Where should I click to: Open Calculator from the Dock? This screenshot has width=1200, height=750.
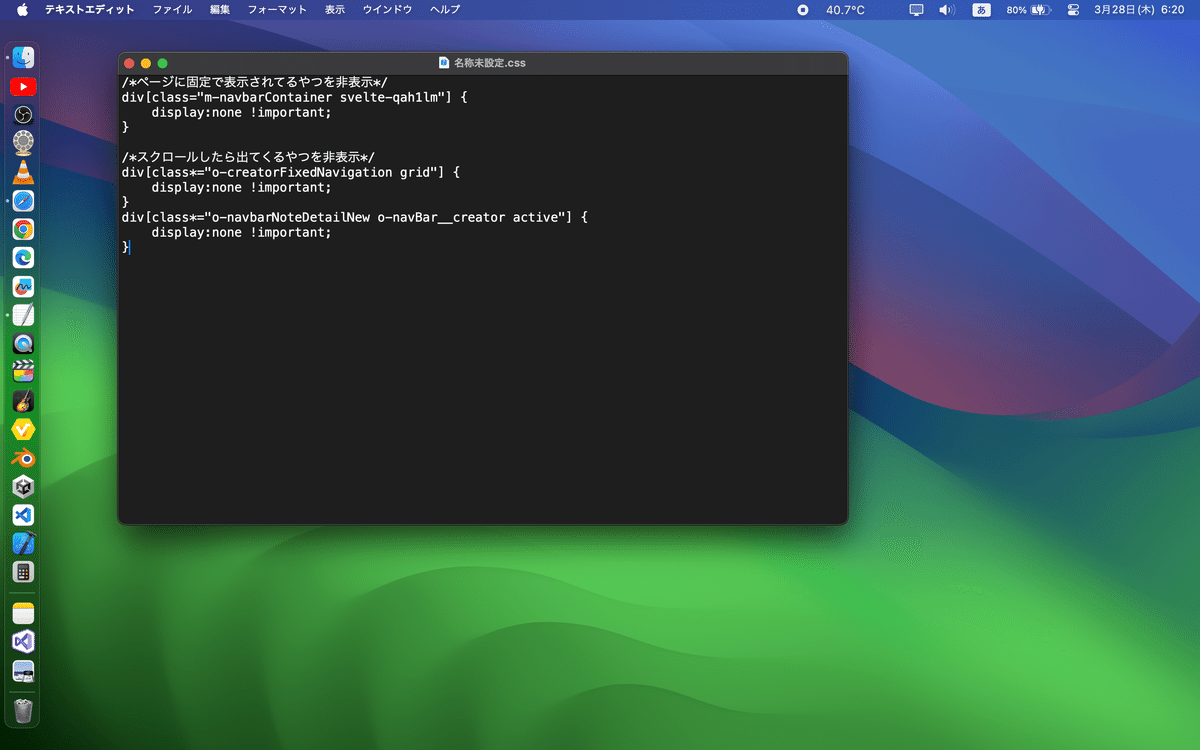click(x=23, y=572)
